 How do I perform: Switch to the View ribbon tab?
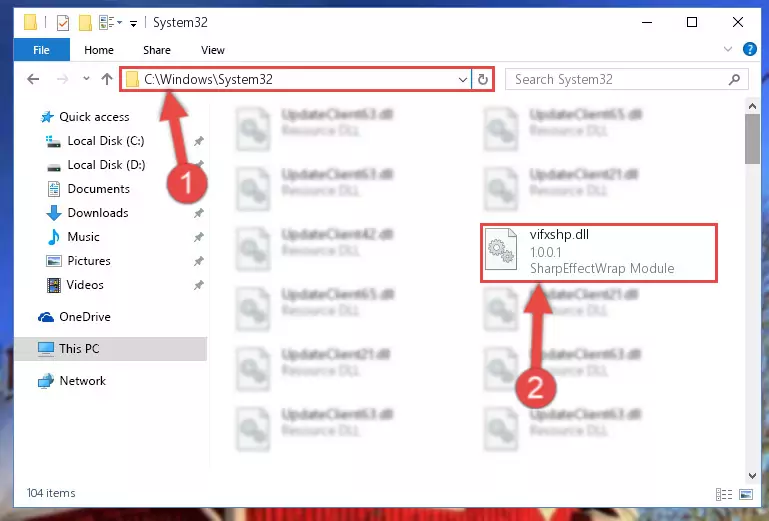pos(213,50)
